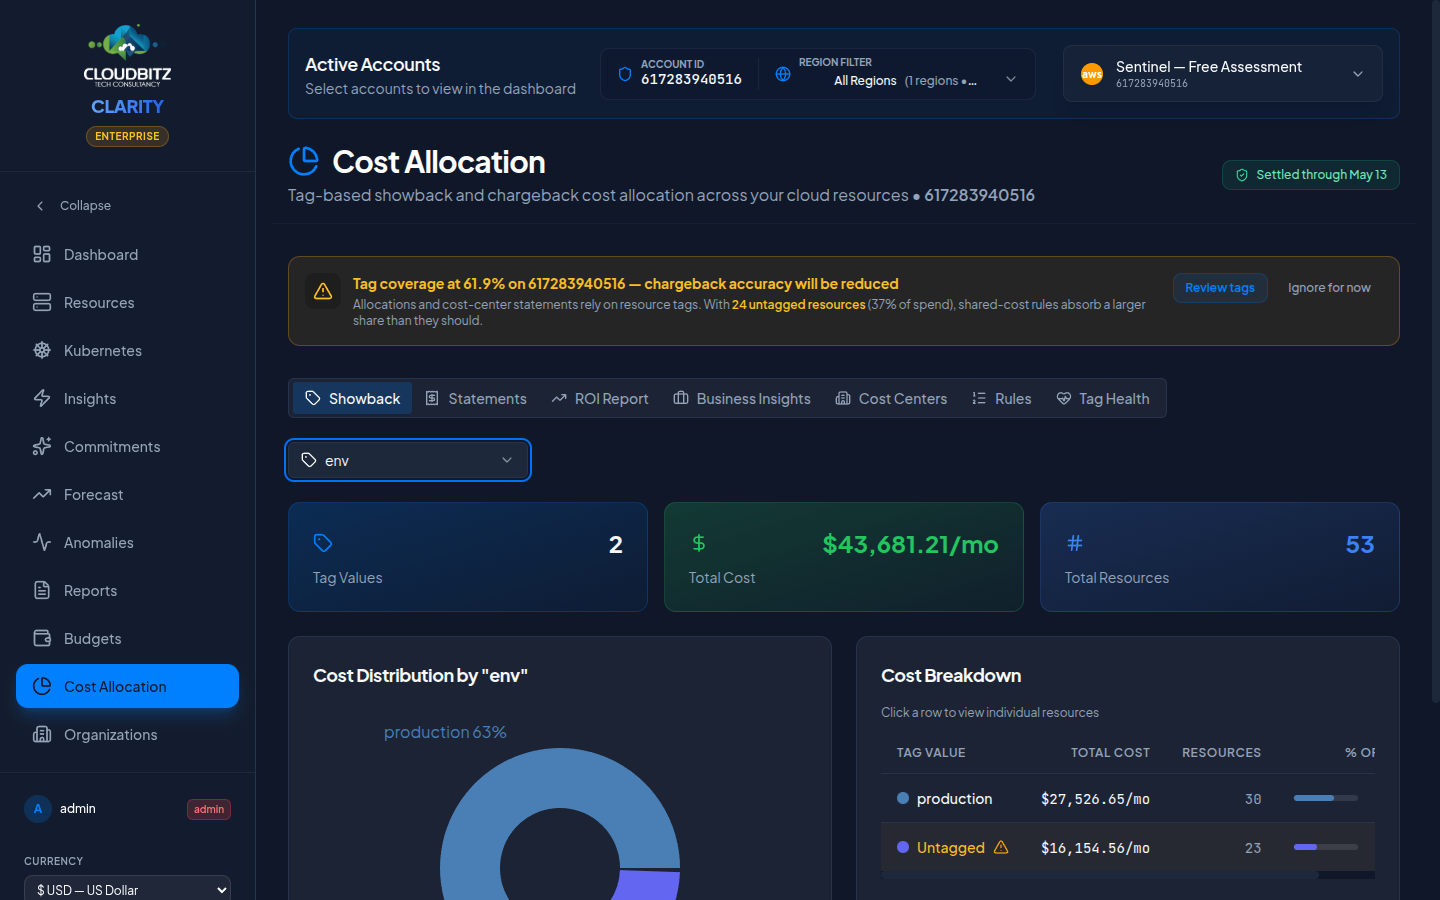Open the ROI Report tab
This screenshot has width=1440, height=900.
point(600,398)
